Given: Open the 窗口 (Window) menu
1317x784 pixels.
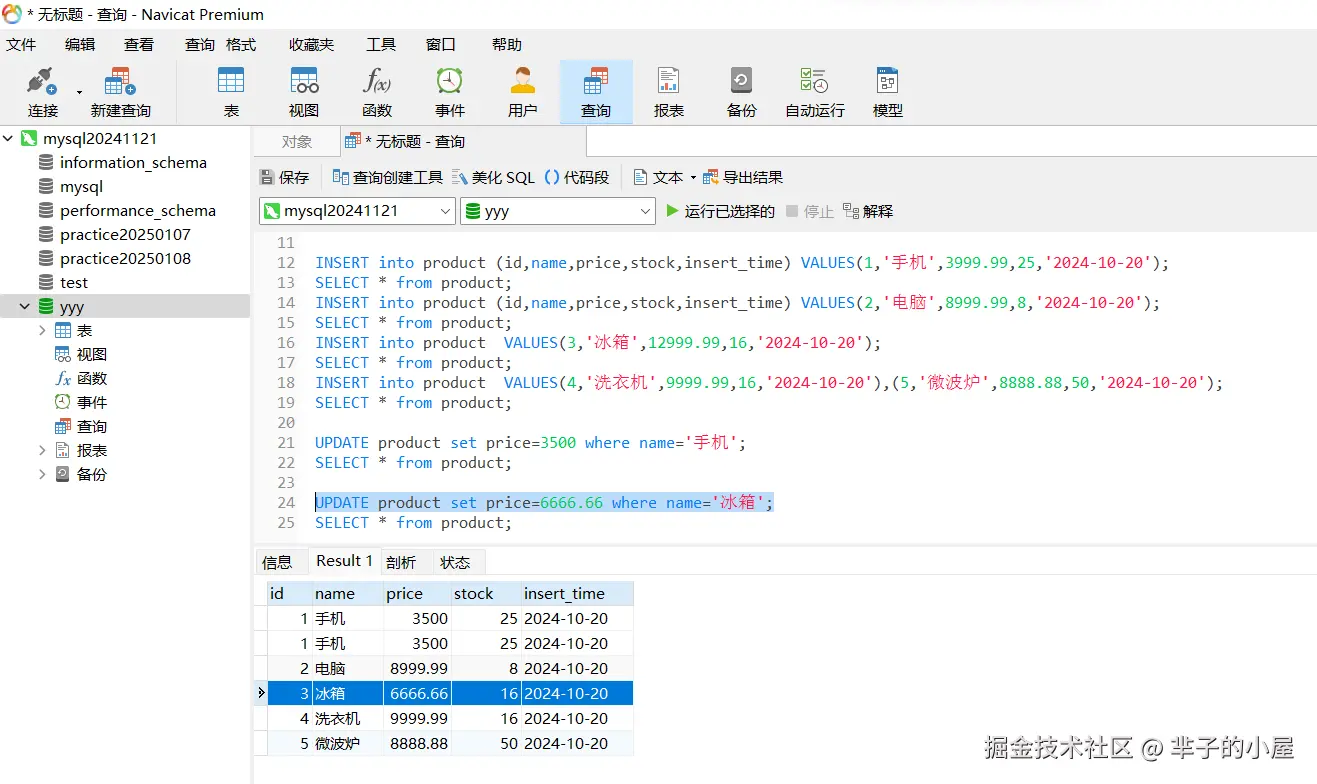Looking at the screenshot, I should pyautogui.click(x=441, y=45).
